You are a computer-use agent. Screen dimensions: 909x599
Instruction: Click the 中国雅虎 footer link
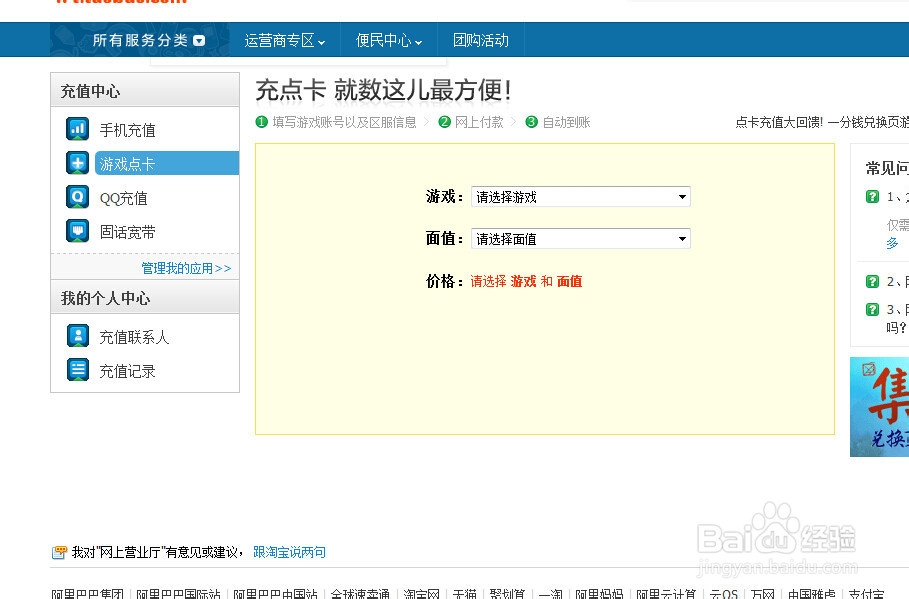click(812, 594)
